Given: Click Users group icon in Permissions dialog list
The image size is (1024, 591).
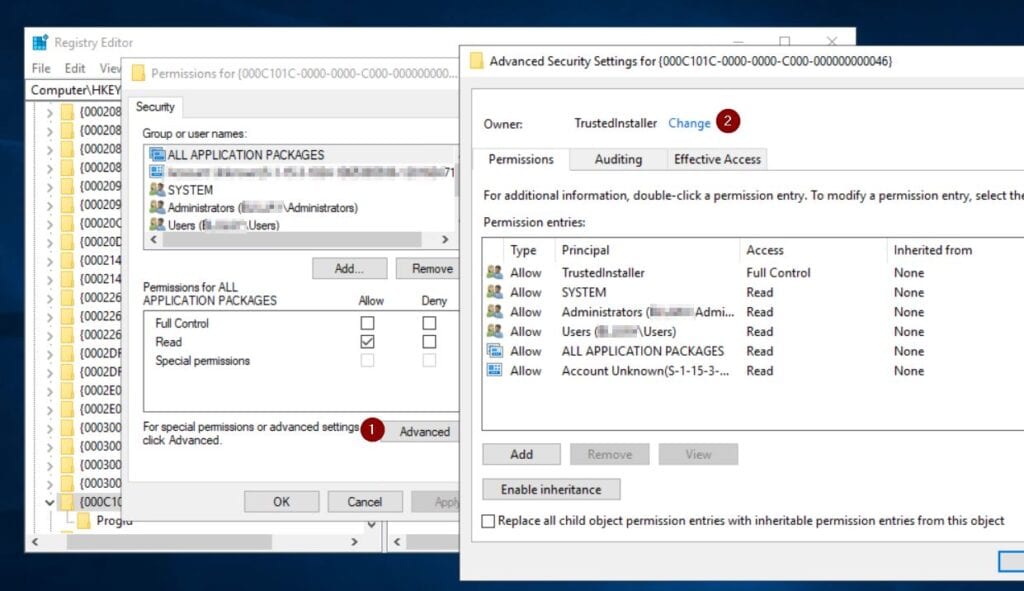Looking at the screenshot, I should (157, 225).
